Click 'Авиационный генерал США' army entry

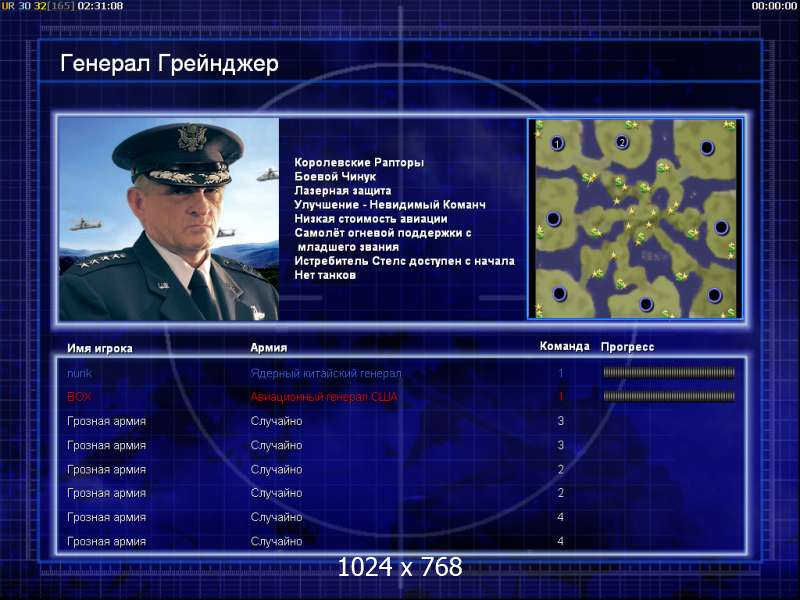tap(324, 397)
